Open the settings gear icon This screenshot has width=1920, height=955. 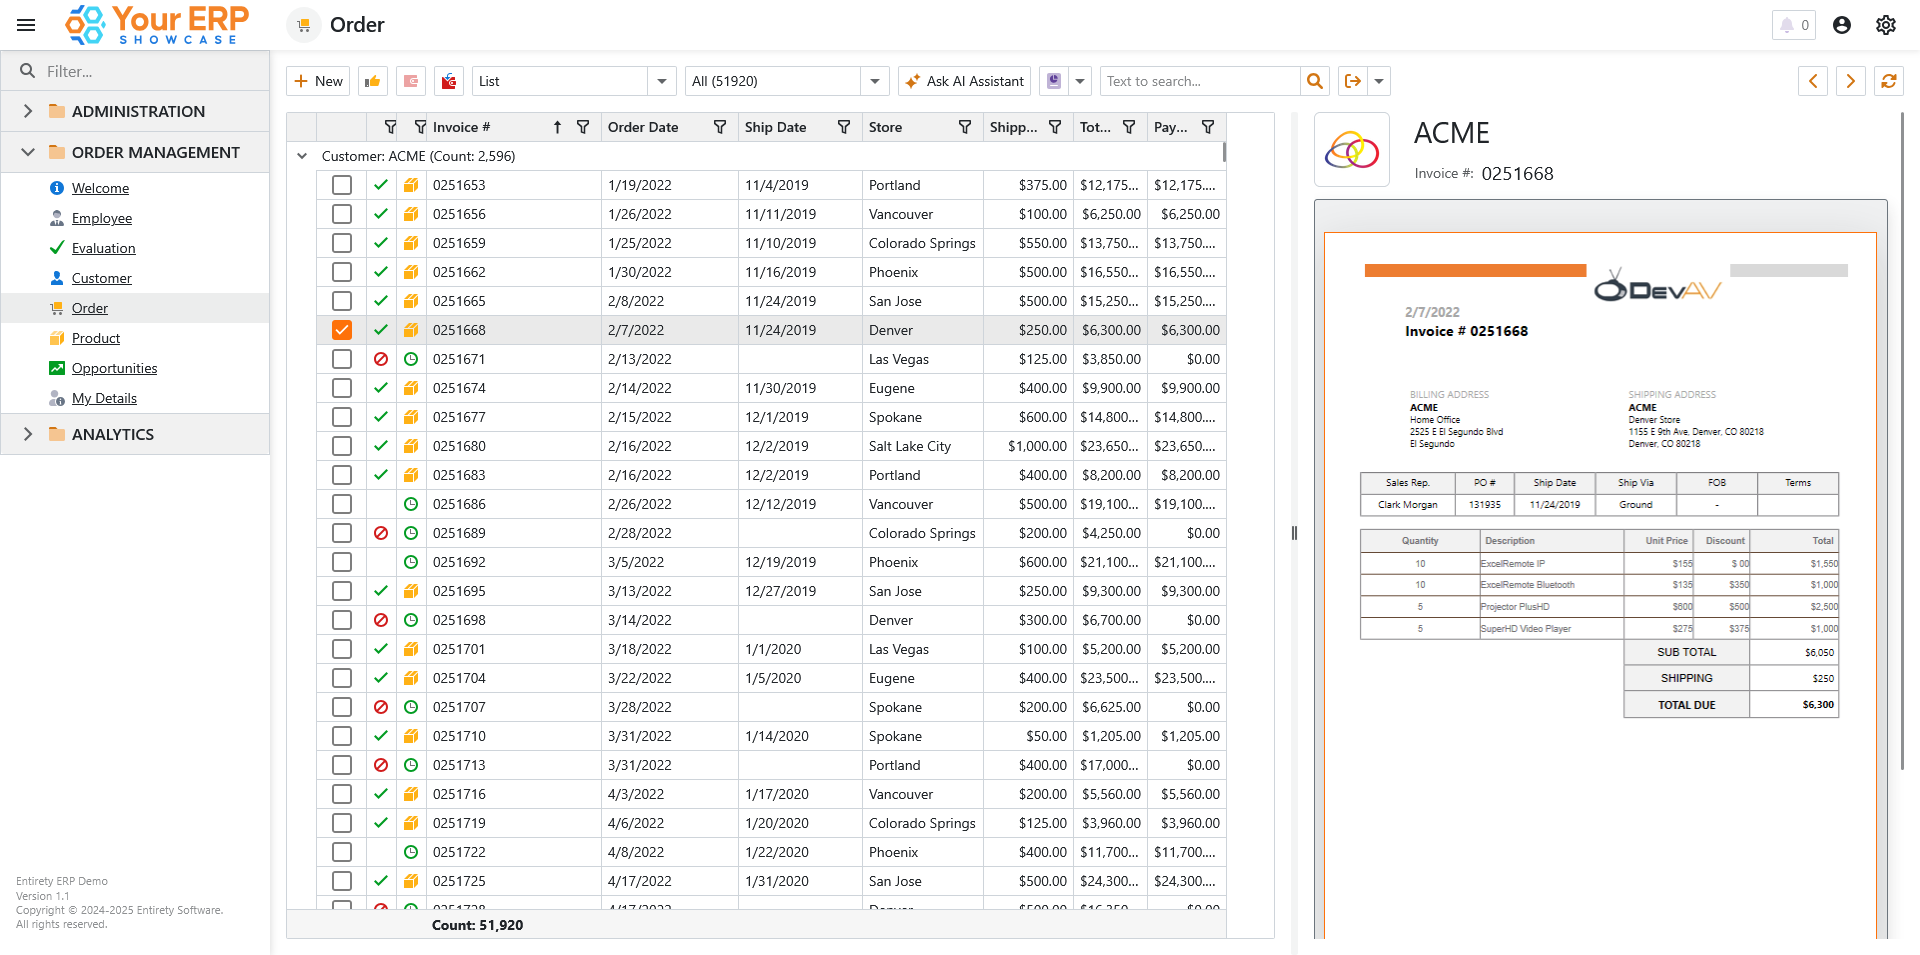point(1885,25)
